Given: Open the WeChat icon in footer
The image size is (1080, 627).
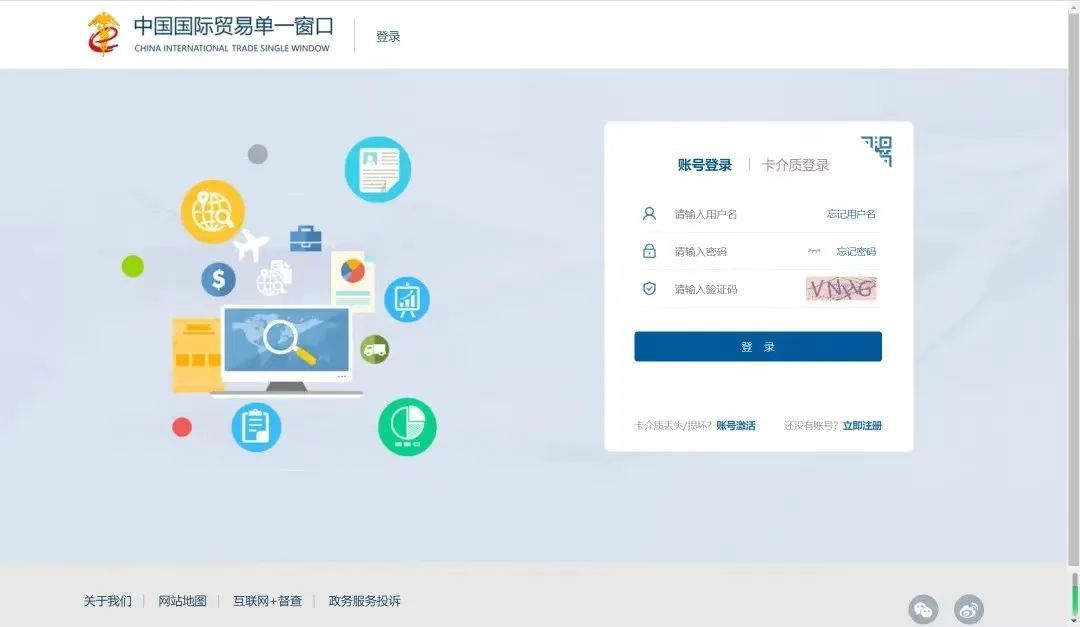Looking at the screenshot, I should pos(923,609).
